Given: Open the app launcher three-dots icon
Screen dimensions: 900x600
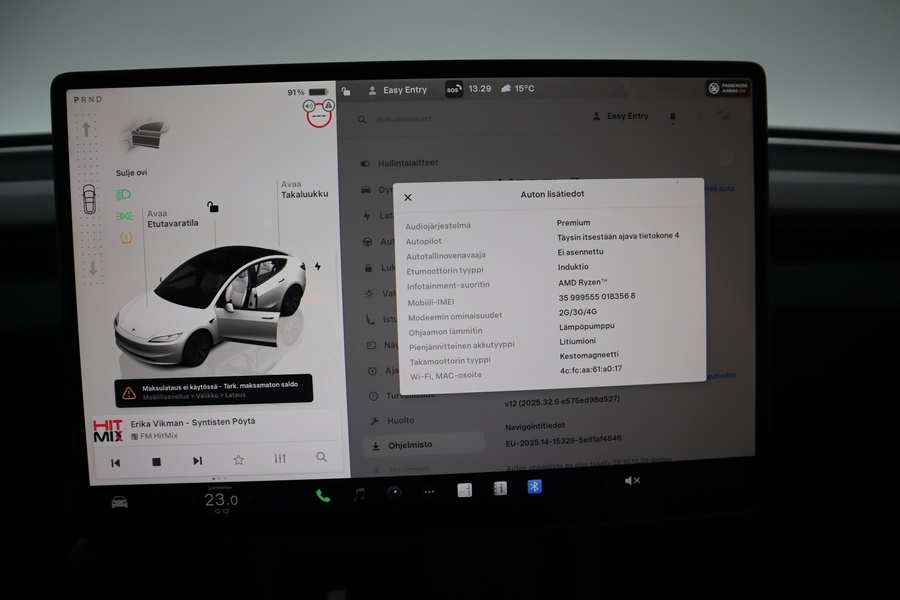Looking at the screenshot, I should pos(428,492).
